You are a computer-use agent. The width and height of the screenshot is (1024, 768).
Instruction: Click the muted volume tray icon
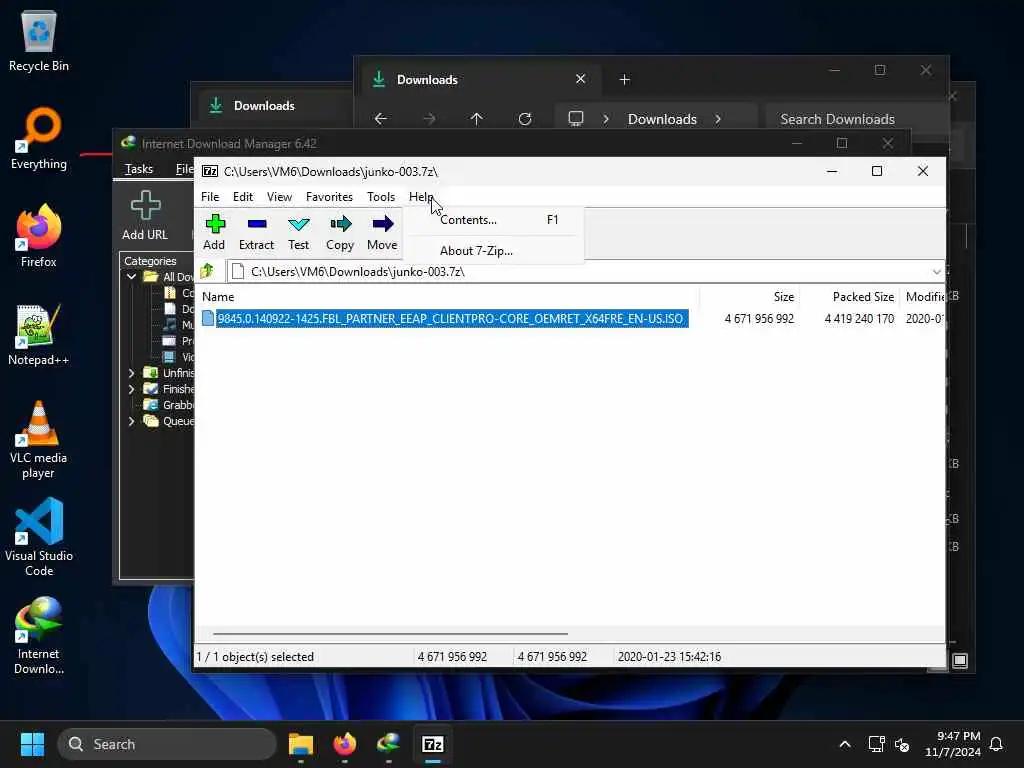[902, 744]
